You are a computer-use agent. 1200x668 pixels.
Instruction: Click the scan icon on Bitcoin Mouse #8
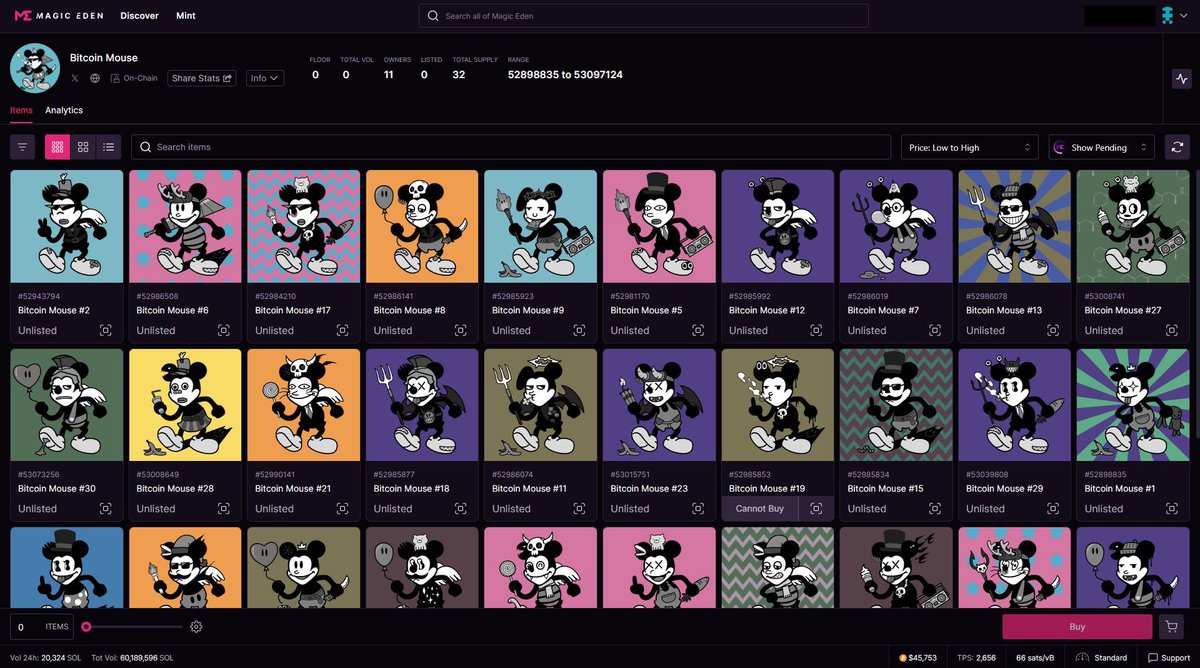tap(461, 330)
